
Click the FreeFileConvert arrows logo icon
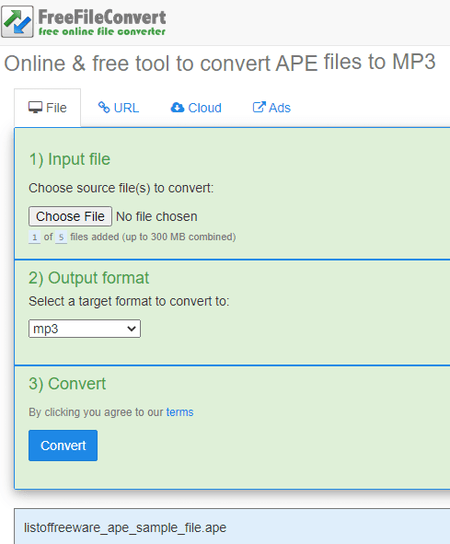point(17,22)
